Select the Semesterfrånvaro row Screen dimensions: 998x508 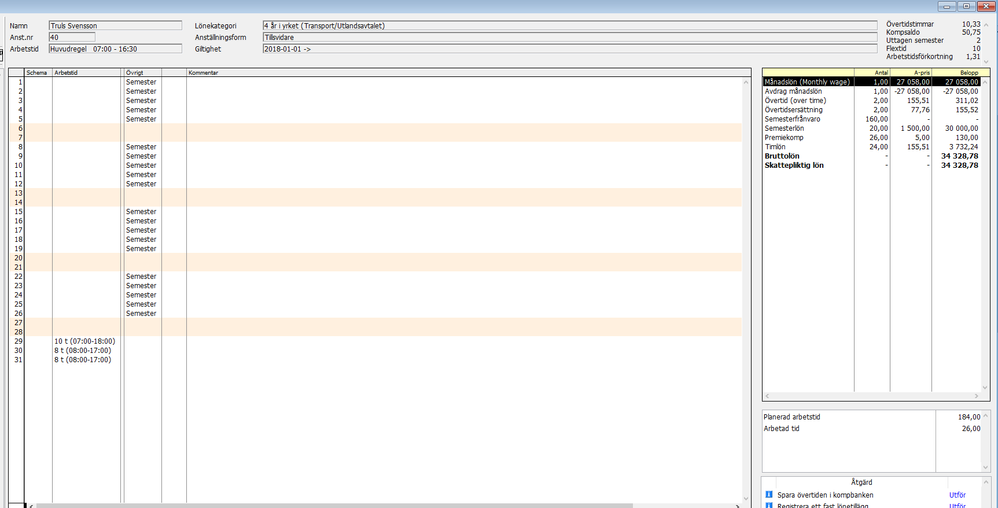(x=871, y=119)
